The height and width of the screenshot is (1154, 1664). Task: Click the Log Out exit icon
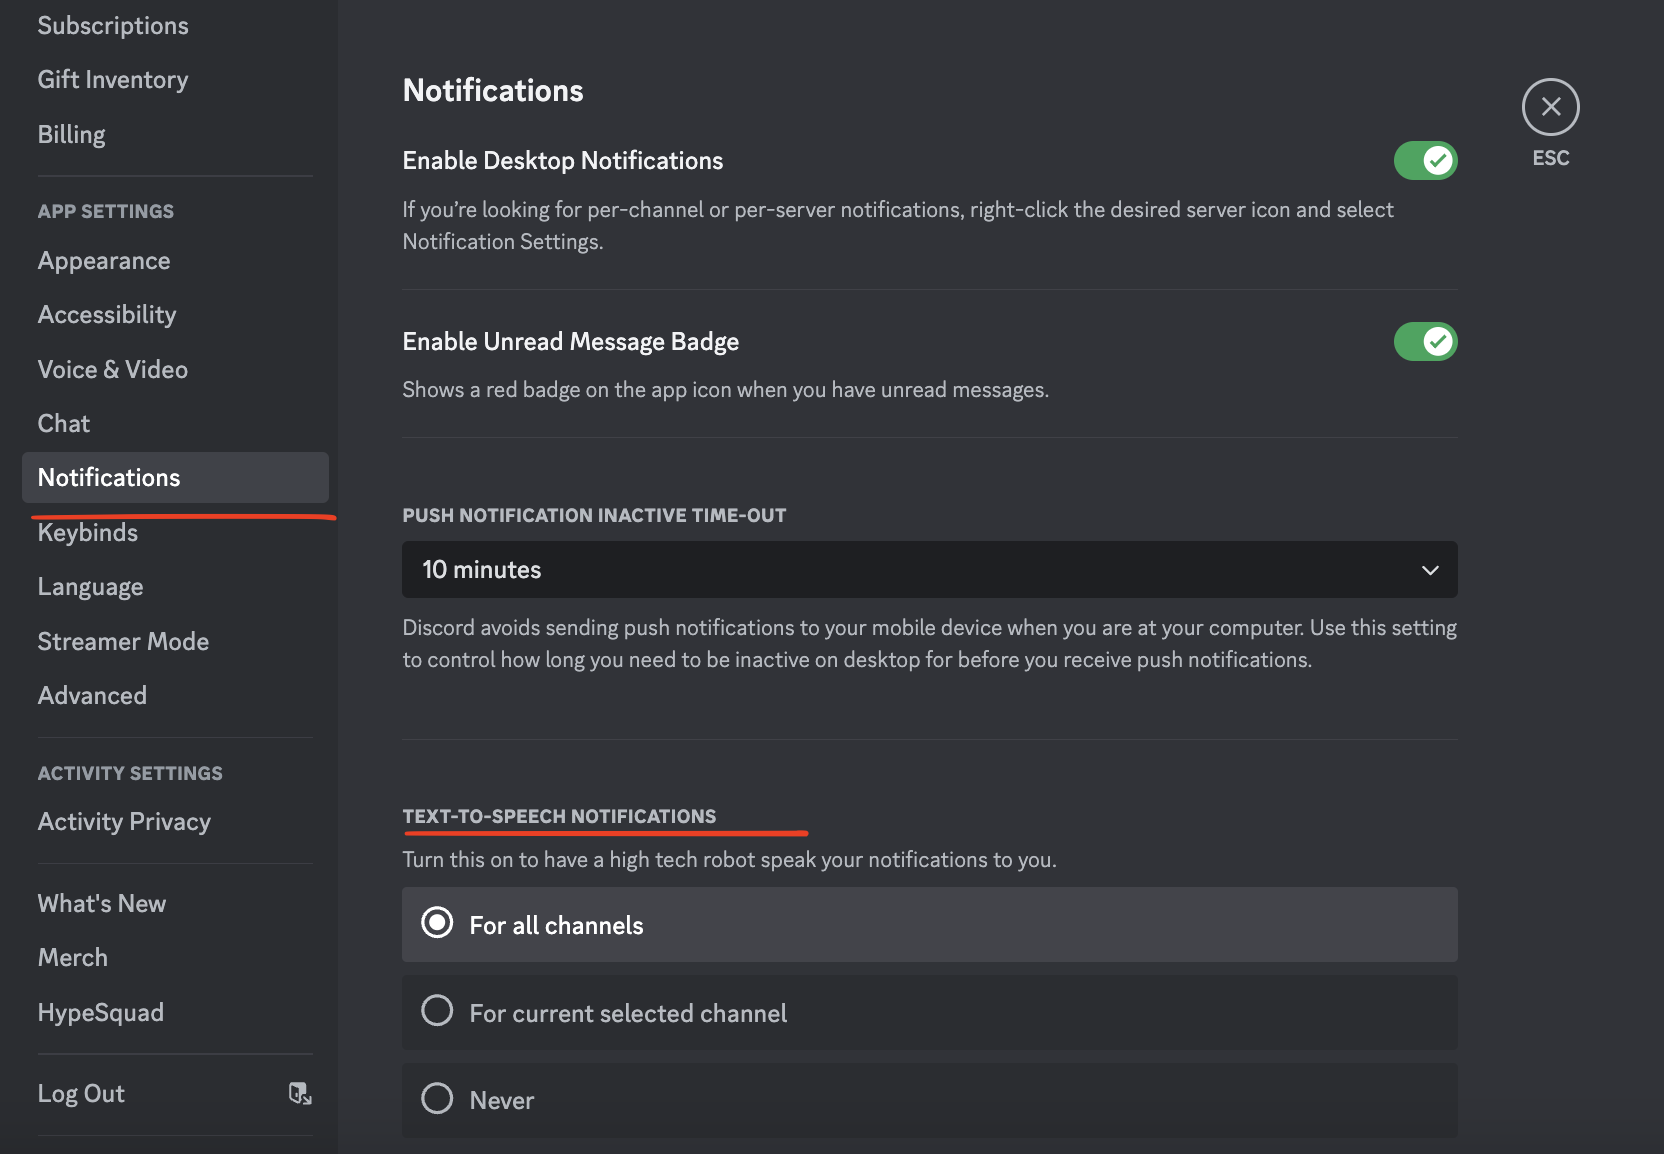click(x=300, y=1093)
